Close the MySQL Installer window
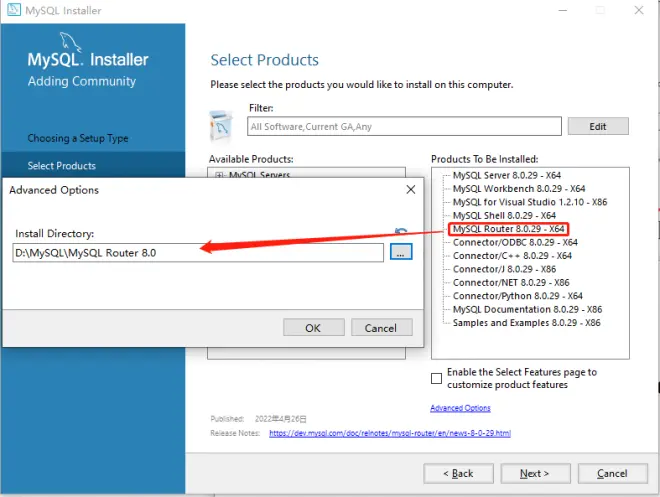The width and height of the screenshot is (660, 497). (639, 10)
